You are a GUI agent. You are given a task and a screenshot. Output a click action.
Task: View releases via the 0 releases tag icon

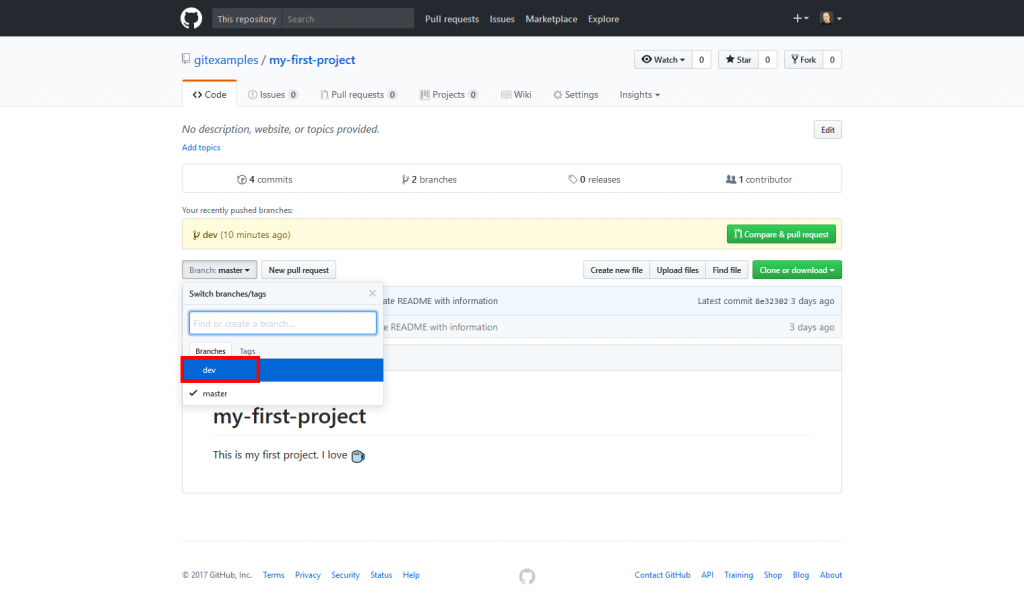pos(573,179)
